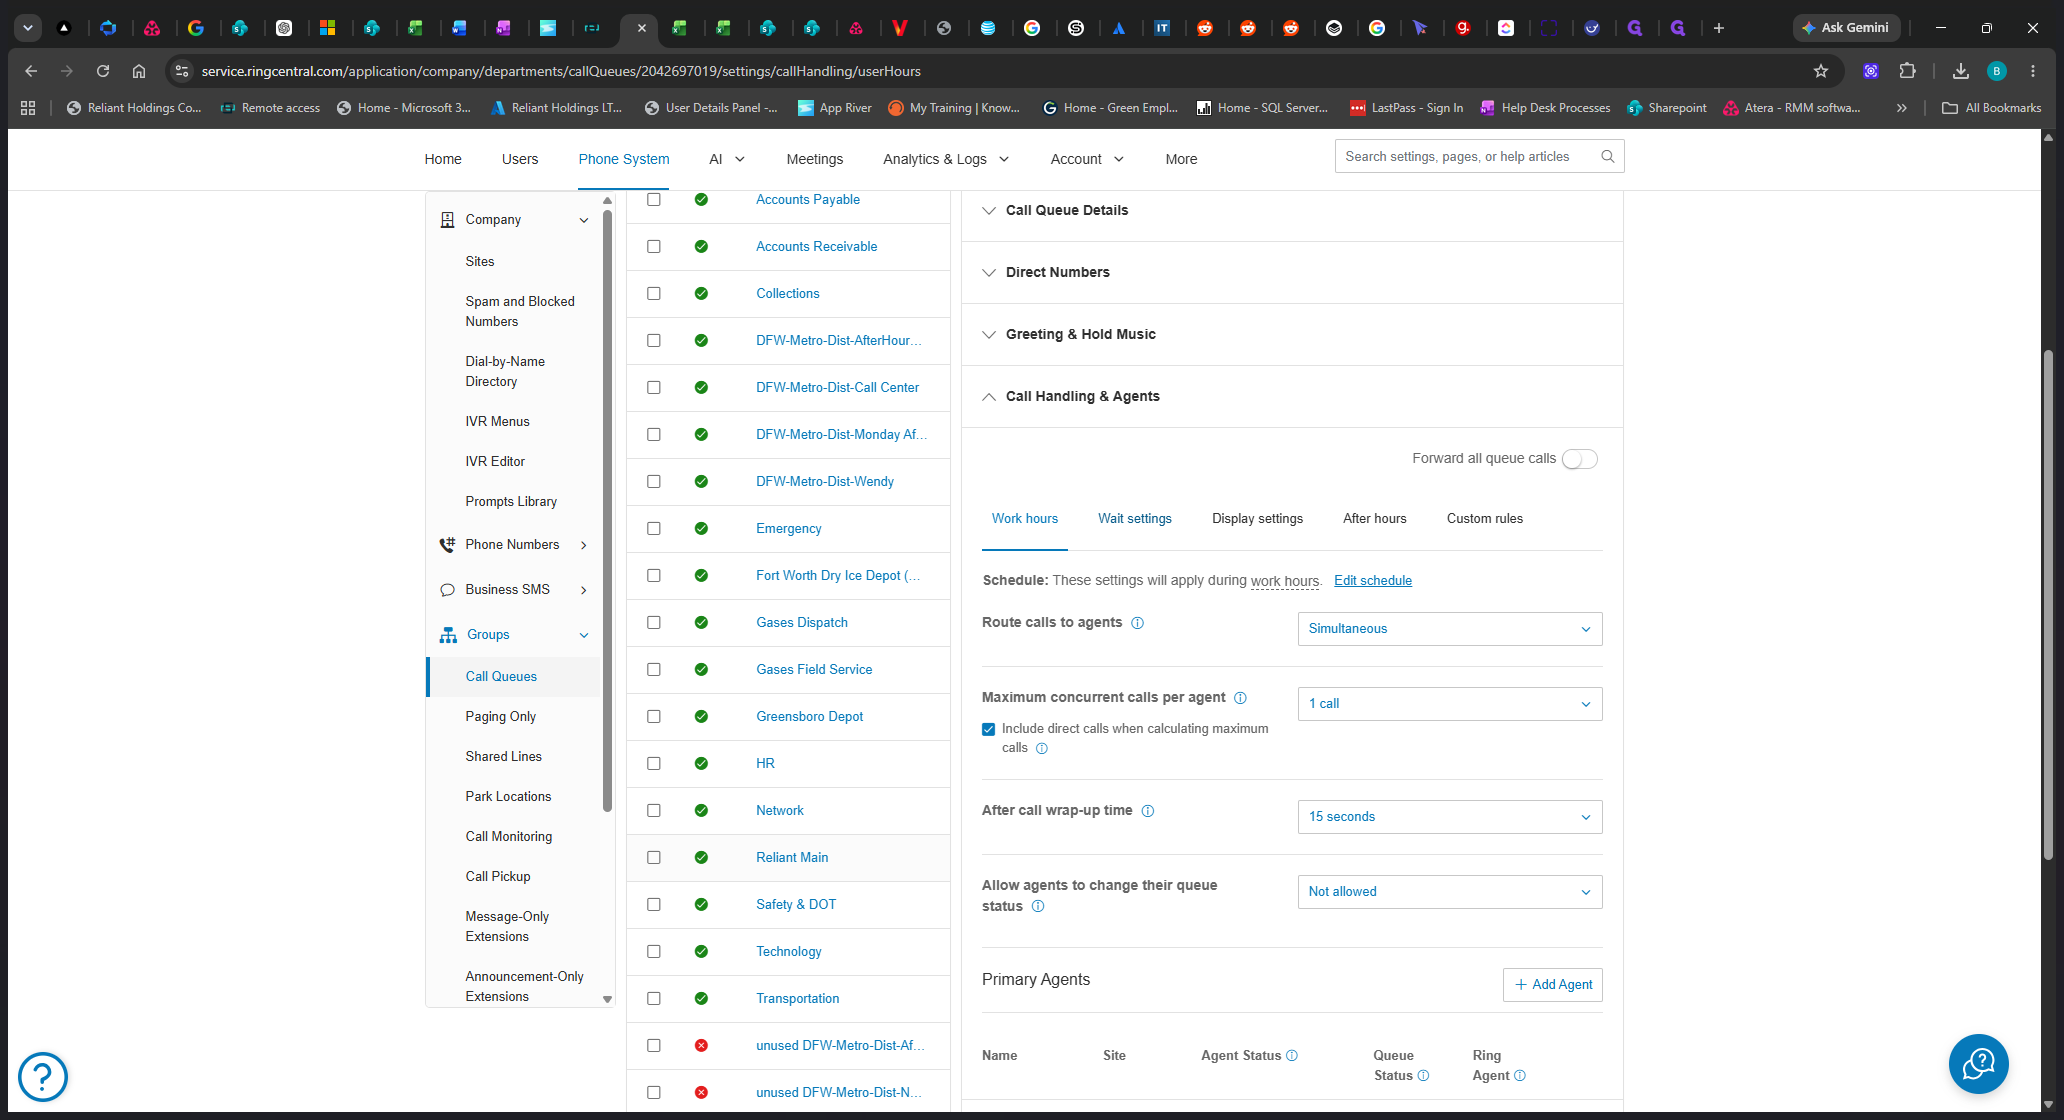
Task: Open the Safety & DOT queue link
Action: coord(796,905)
